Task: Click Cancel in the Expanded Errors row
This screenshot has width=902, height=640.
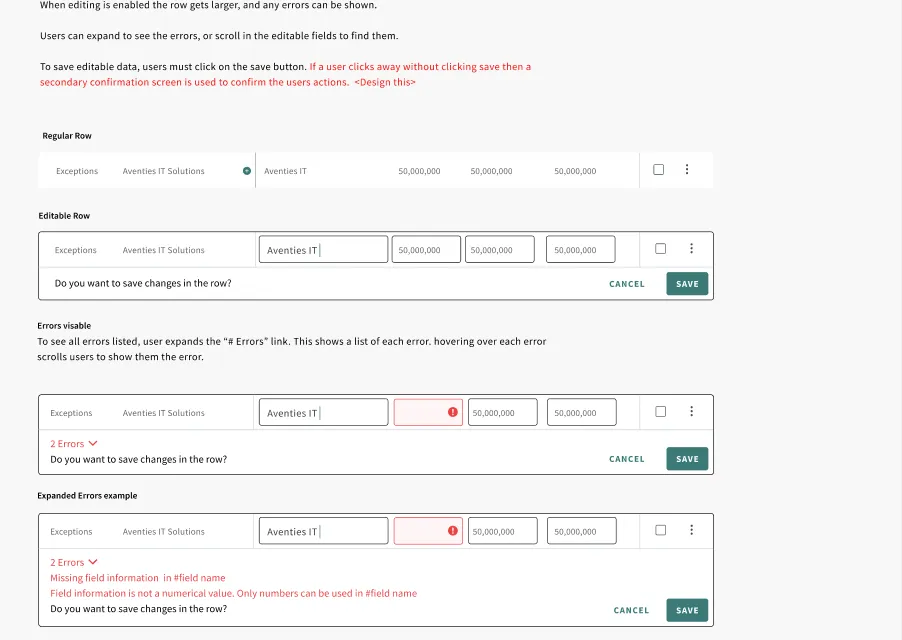Action: 631,610
